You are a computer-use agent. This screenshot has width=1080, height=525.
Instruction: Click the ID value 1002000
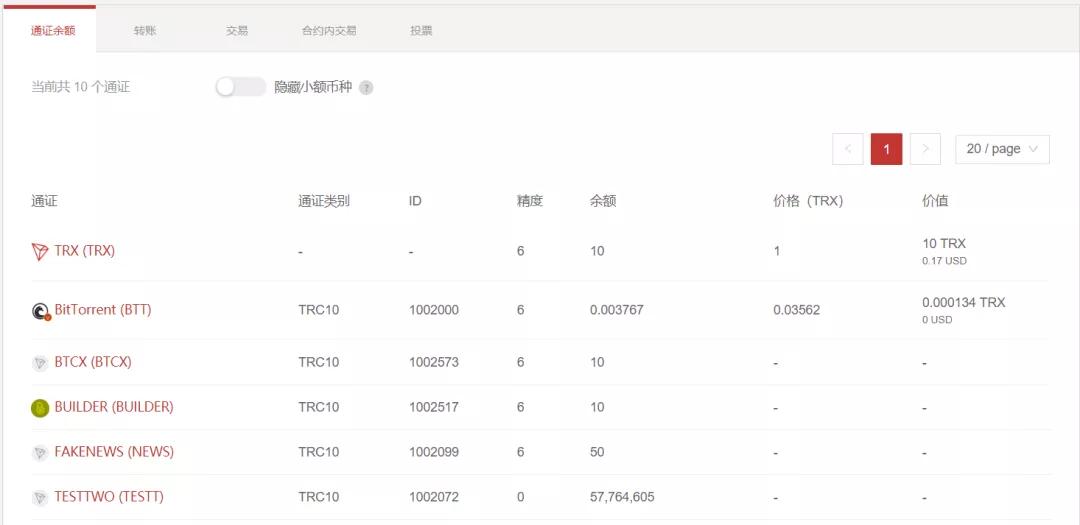coord(434,310)
